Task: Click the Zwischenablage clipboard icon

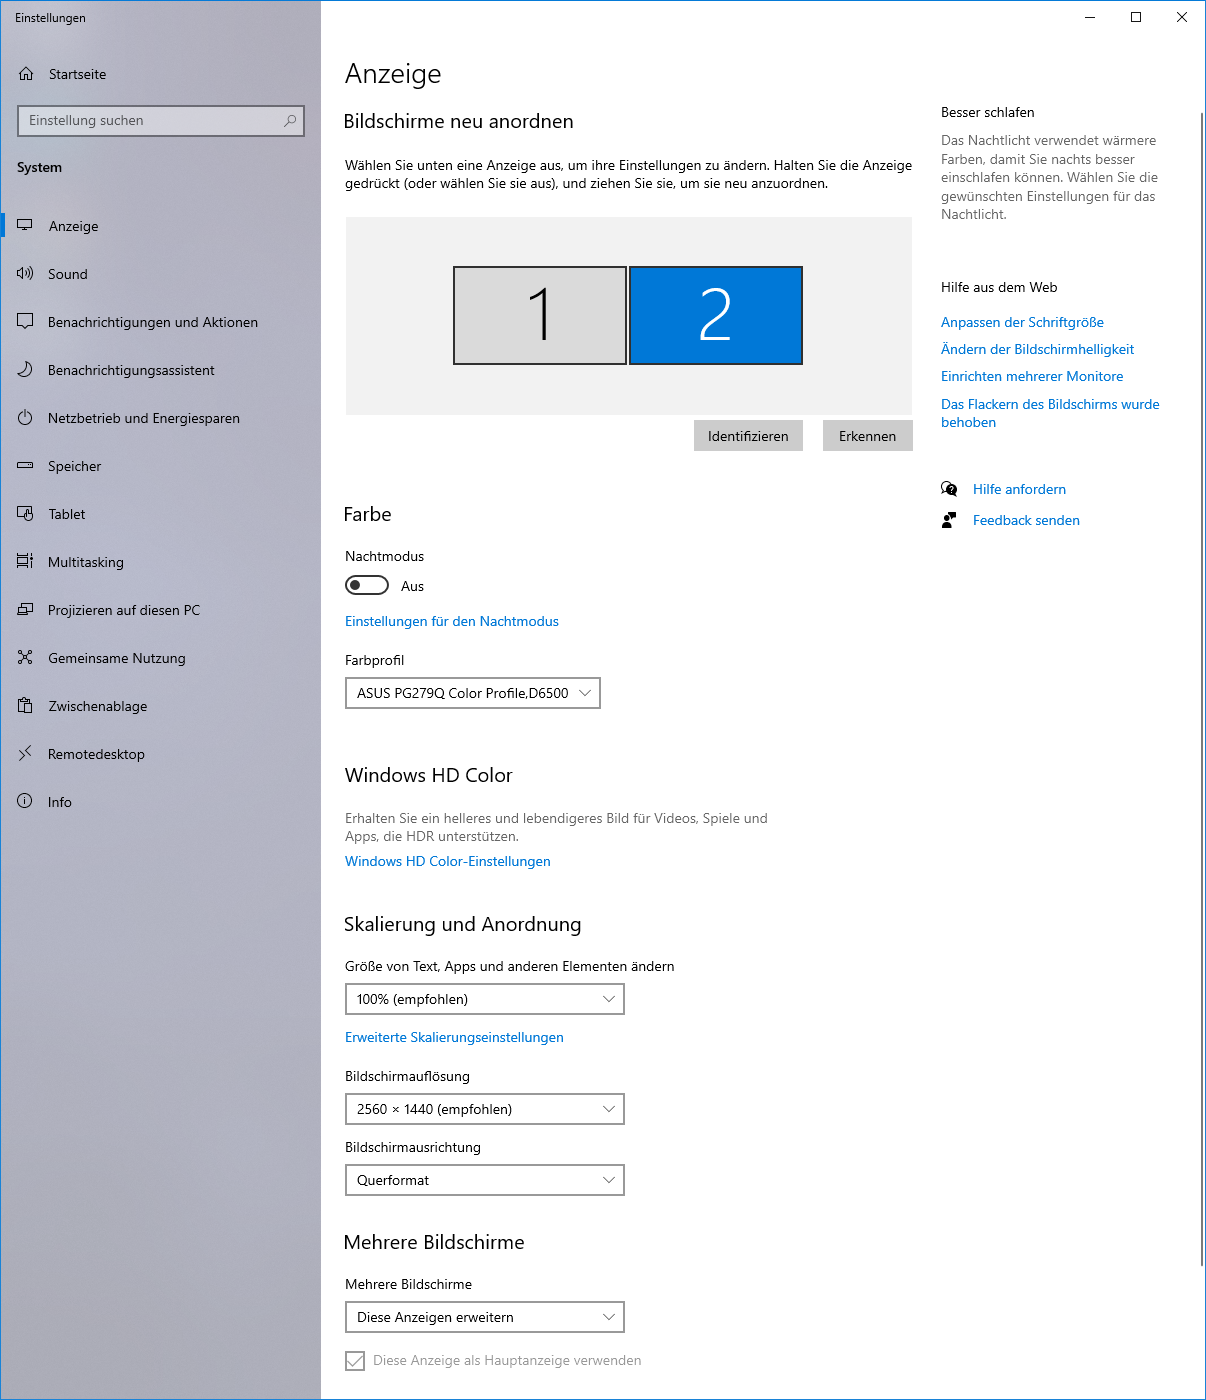Action: tap(25, 705)
